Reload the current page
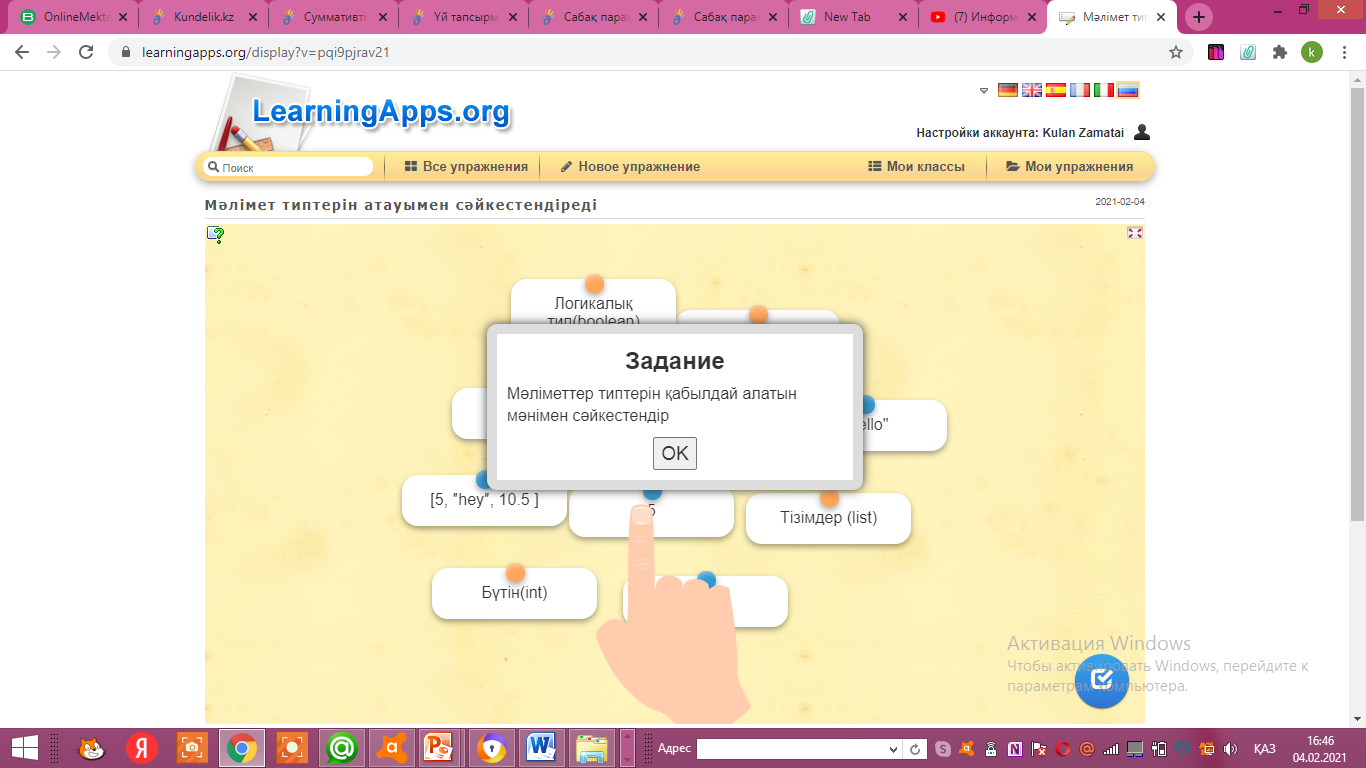Screen dimensions: 1366x768 pos(86,53)
